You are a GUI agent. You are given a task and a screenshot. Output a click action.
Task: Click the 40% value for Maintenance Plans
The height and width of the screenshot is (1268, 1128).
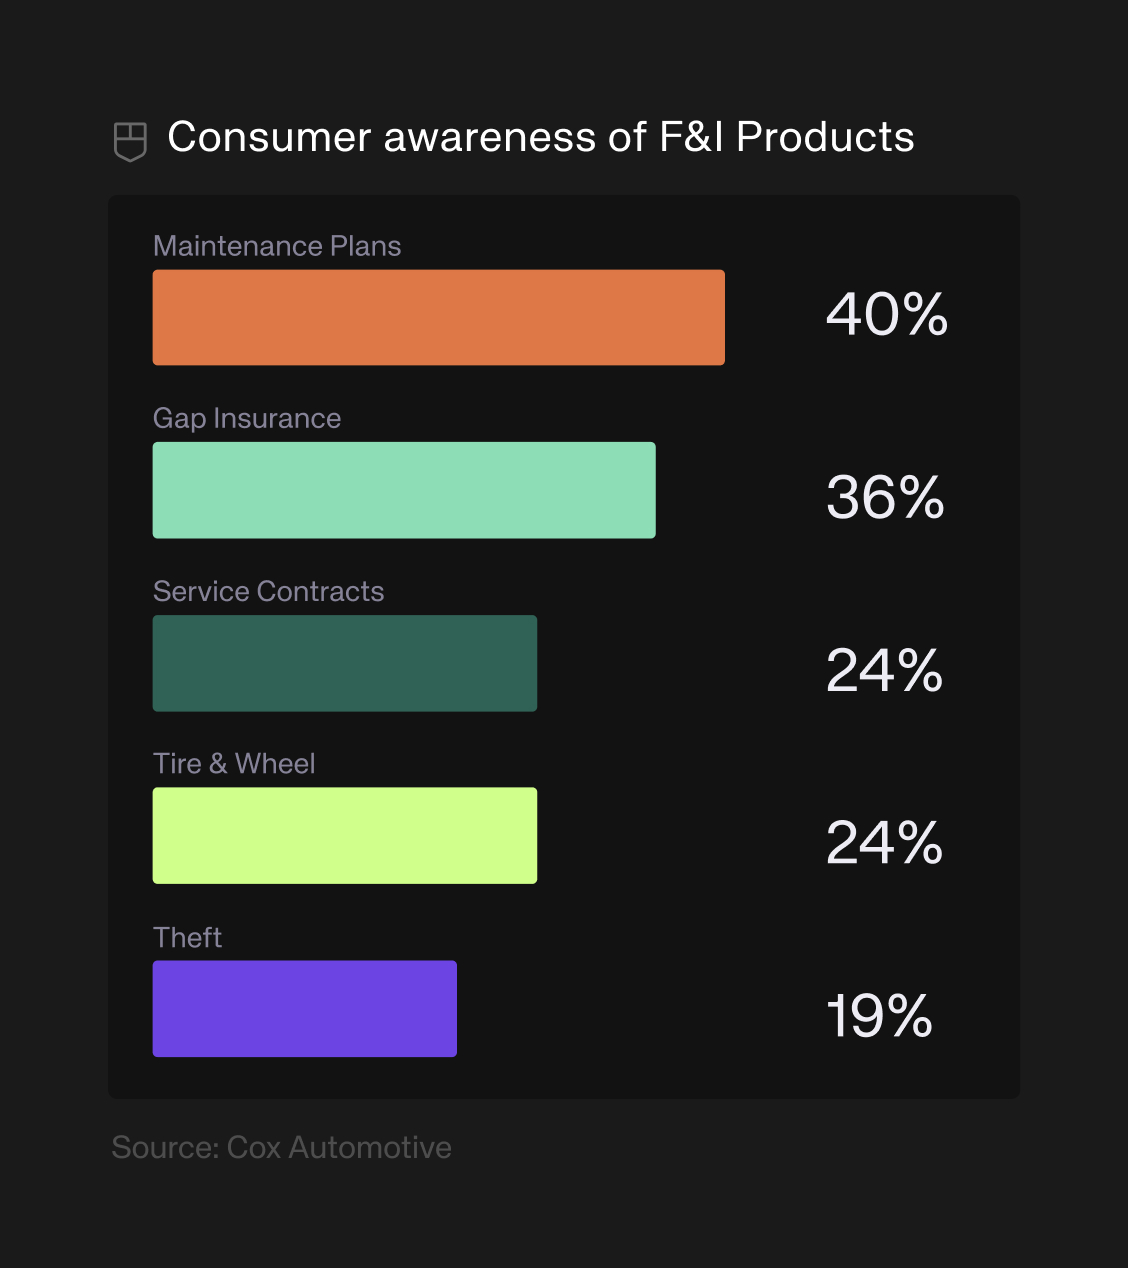coord(886,315)
